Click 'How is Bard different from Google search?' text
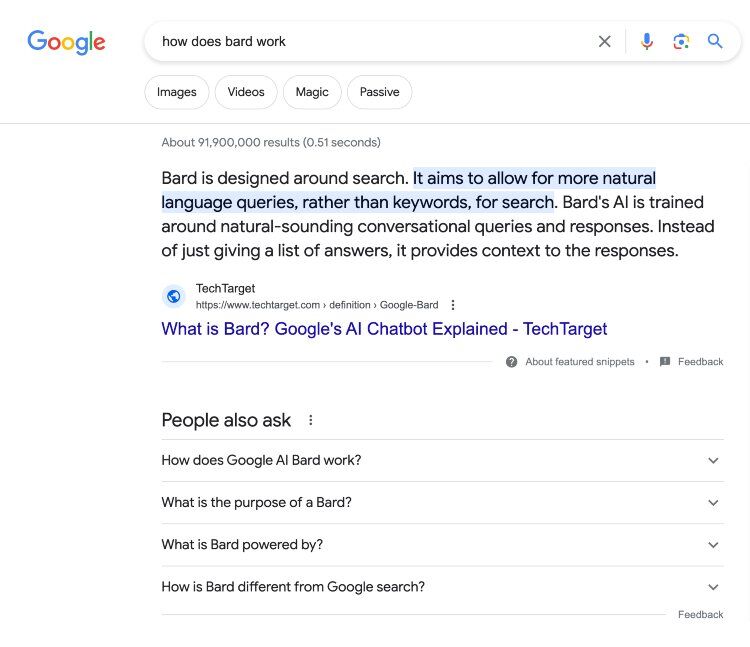Image resolution: width=750 pixels, height=647 pixels. pyautogui.click(x=293, y=586)
